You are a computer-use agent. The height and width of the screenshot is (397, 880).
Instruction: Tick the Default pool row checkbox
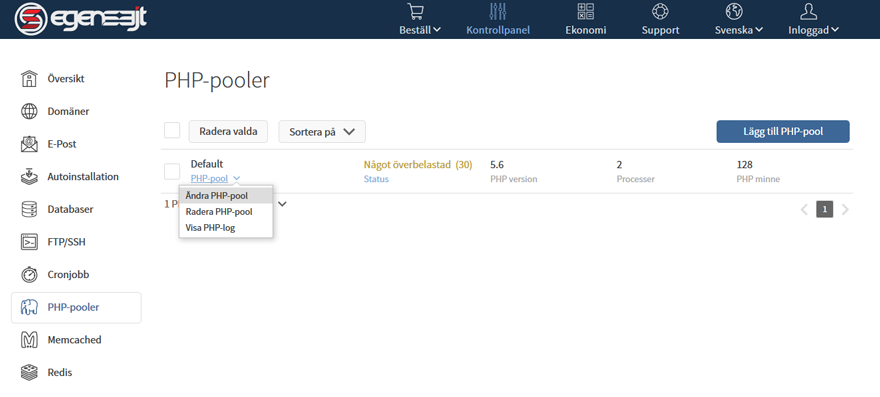[x=172, y=171]
